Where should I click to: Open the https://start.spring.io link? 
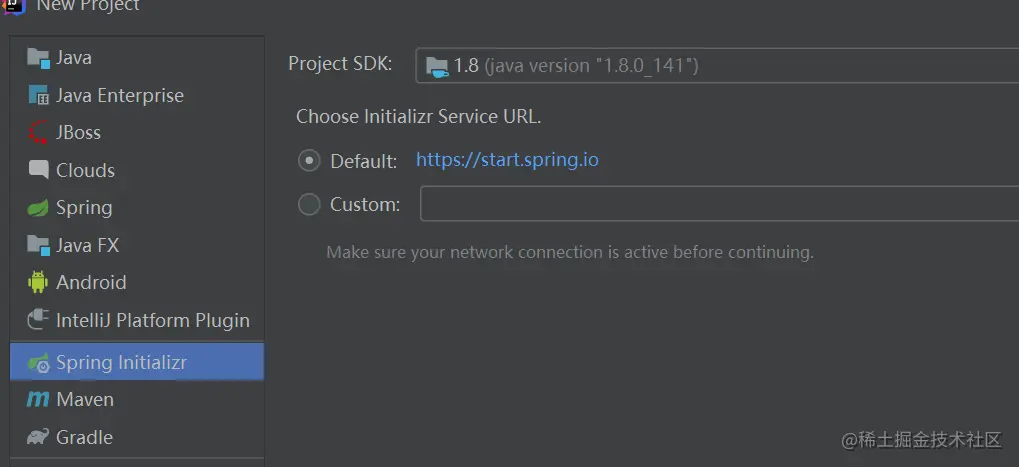click(x=507, y=160)
